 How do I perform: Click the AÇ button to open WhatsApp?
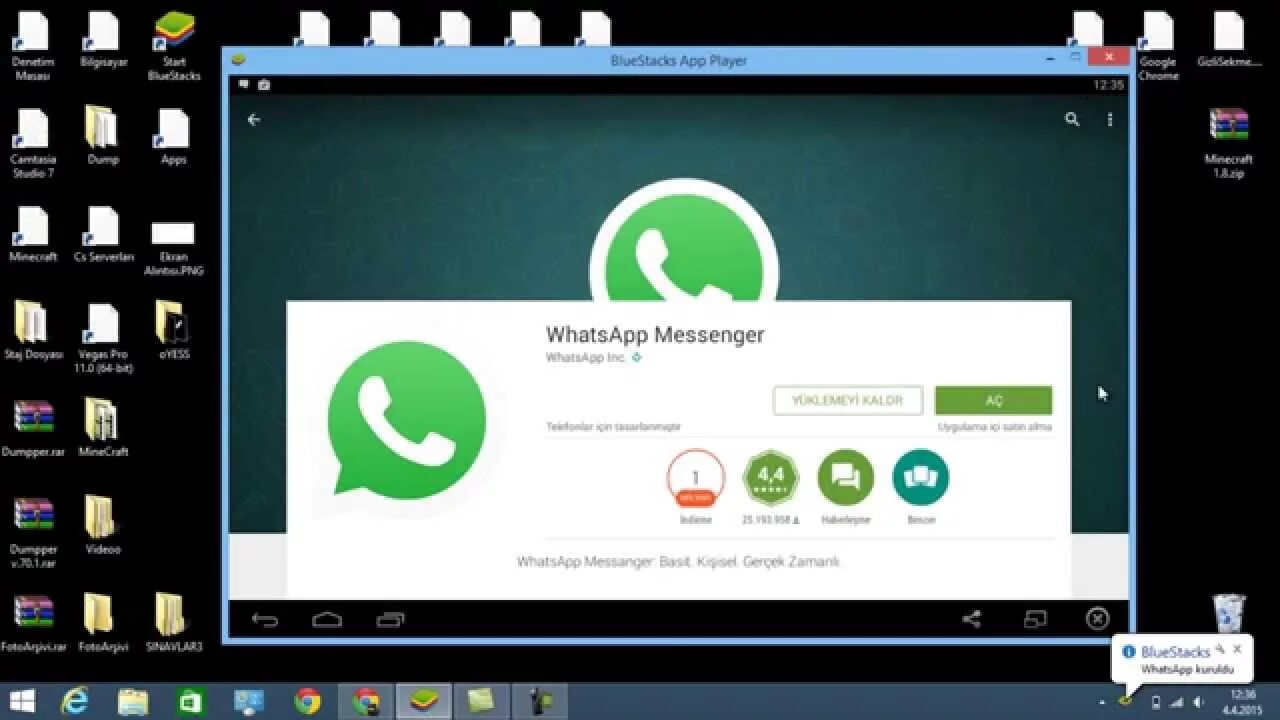tap(993, 400)
